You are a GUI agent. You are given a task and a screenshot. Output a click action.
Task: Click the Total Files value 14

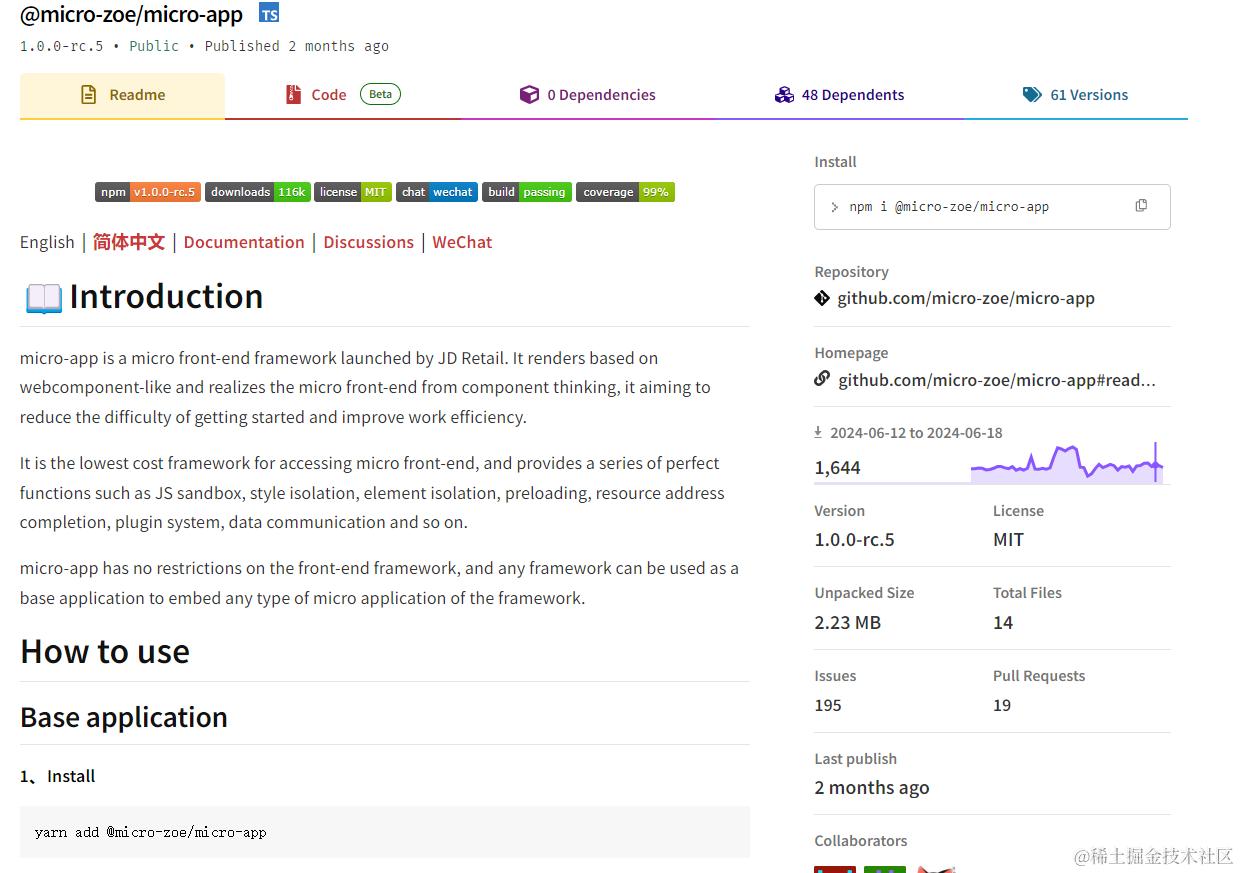[x=1003, y=622]
